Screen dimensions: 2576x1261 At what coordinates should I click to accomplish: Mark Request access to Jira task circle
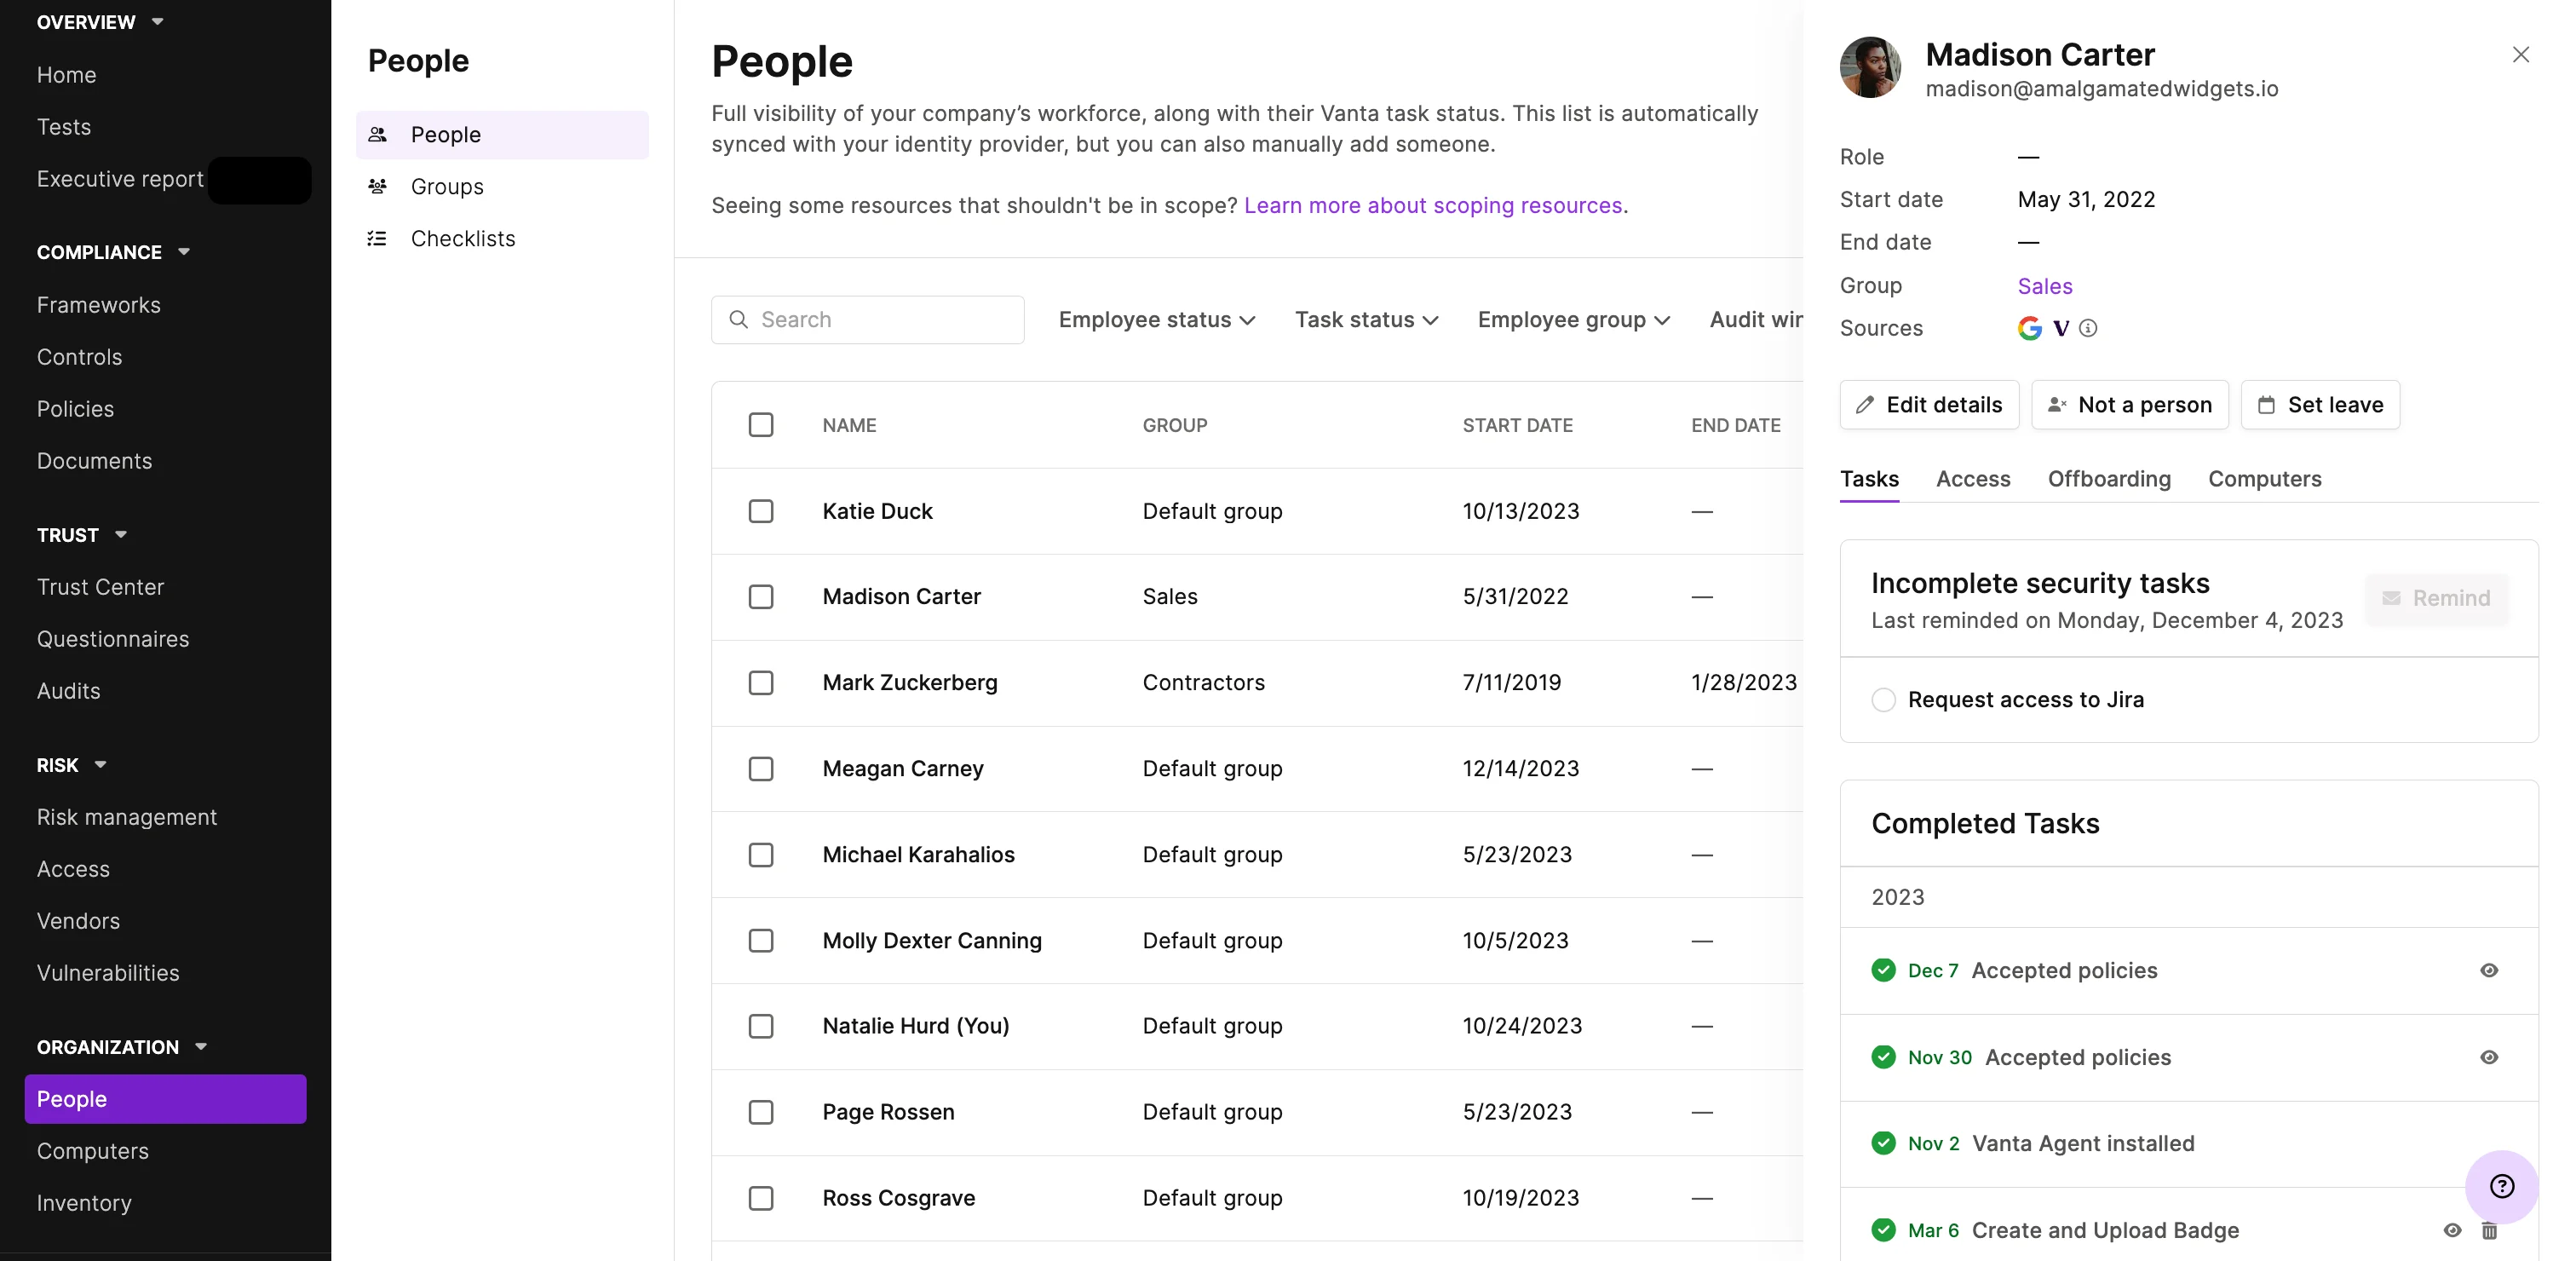[x=1883, y=700]
